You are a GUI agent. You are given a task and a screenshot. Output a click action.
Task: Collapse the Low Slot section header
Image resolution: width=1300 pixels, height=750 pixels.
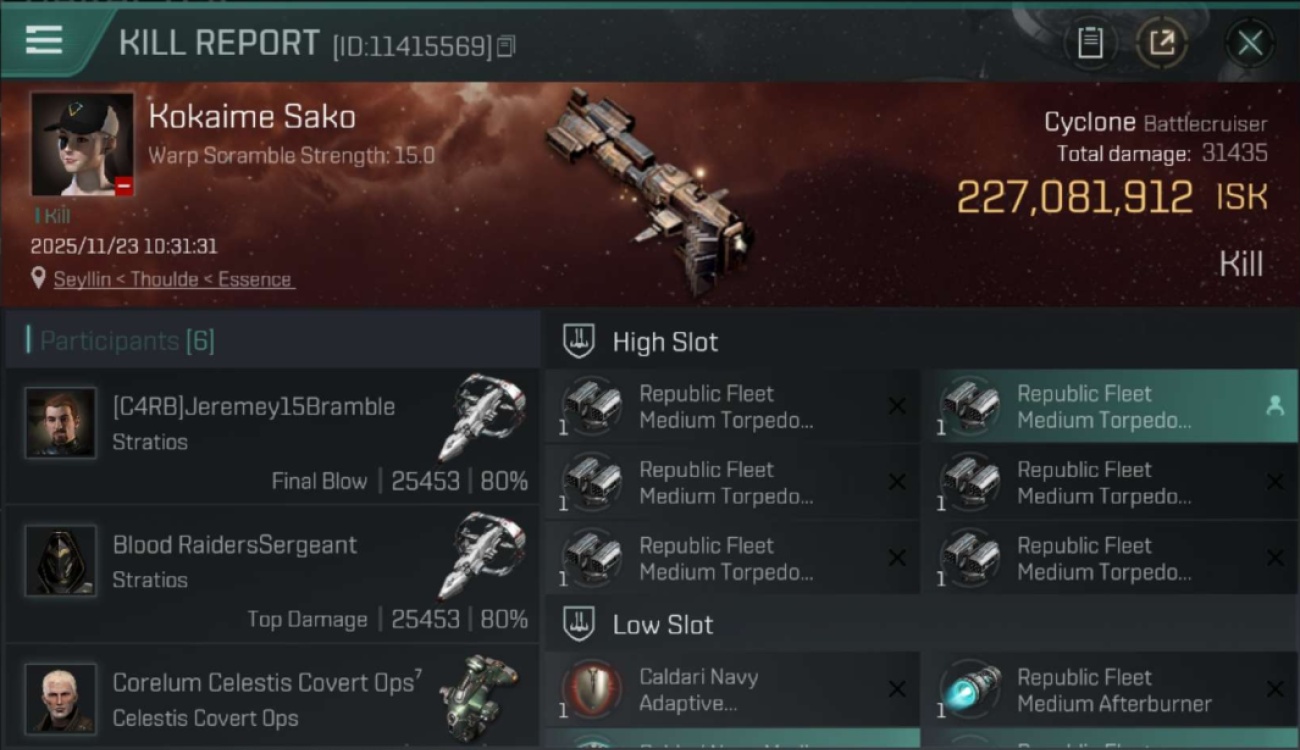tap(663, 625)
